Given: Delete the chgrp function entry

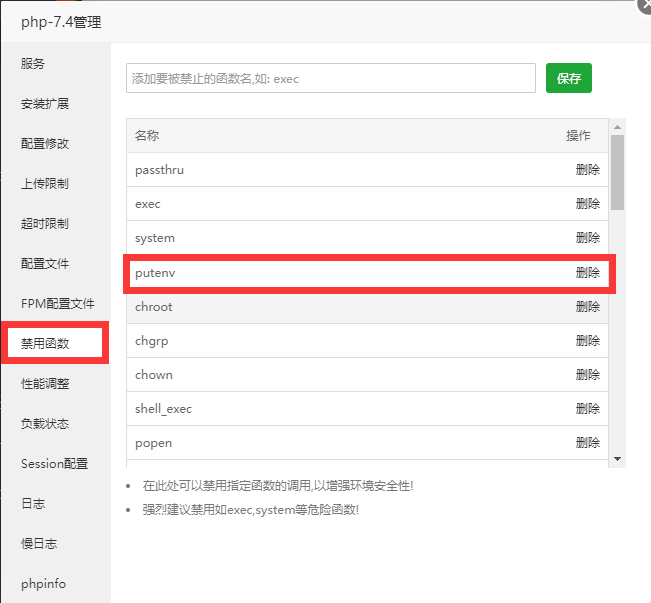Looking at the screenshot, I should tap(587, 341).
